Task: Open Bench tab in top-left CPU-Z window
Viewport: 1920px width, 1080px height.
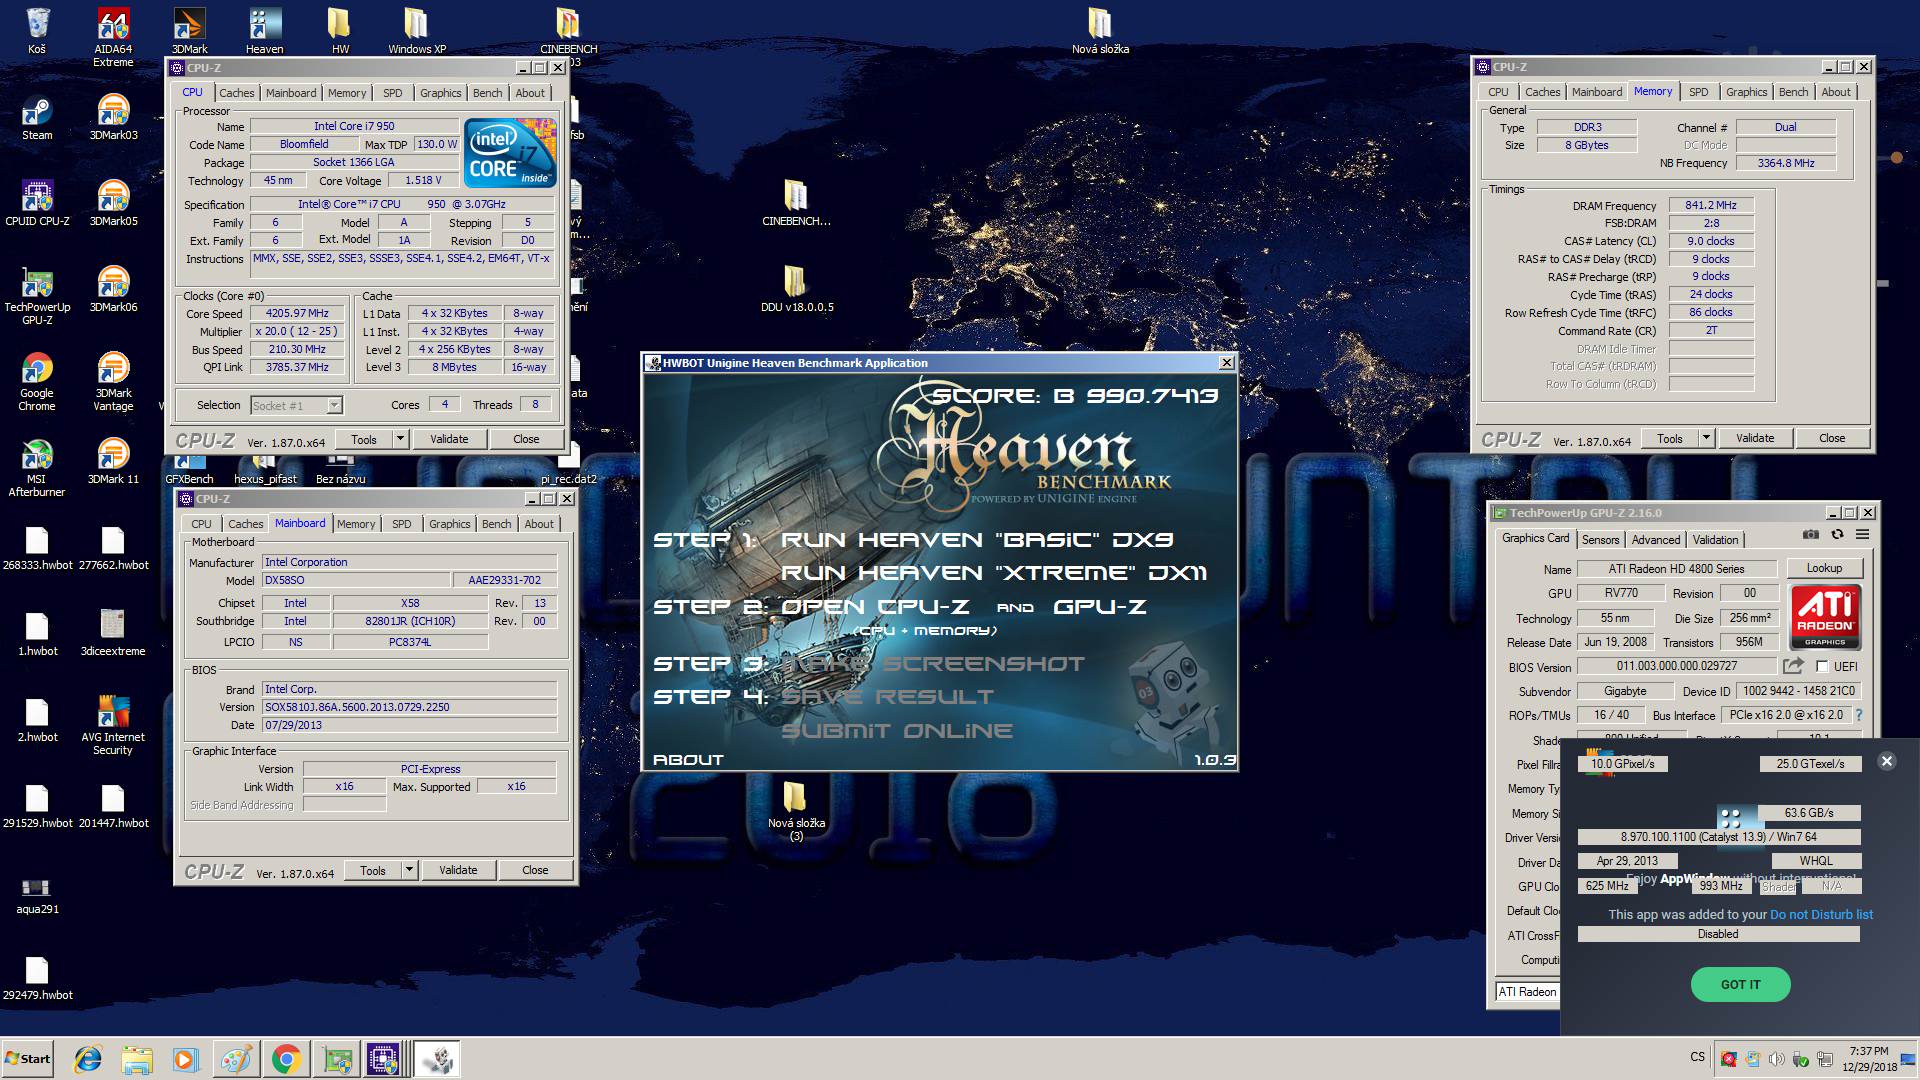Action: coord(488,93)
